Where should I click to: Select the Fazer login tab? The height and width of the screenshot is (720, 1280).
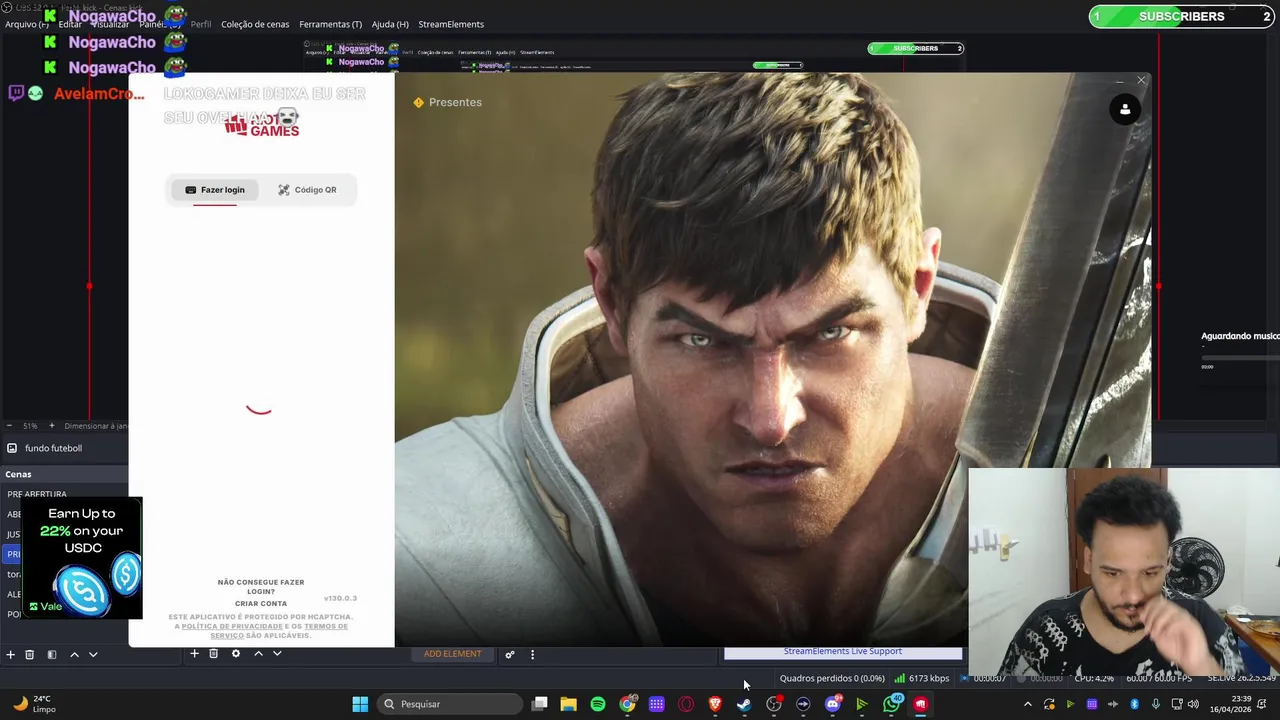point(215,190)
